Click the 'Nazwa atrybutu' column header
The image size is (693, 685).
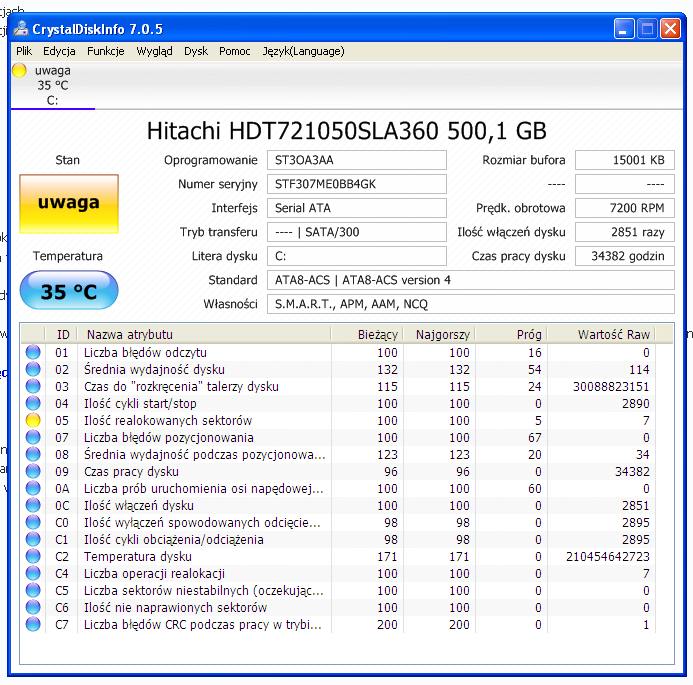click(x=204, y=335)
